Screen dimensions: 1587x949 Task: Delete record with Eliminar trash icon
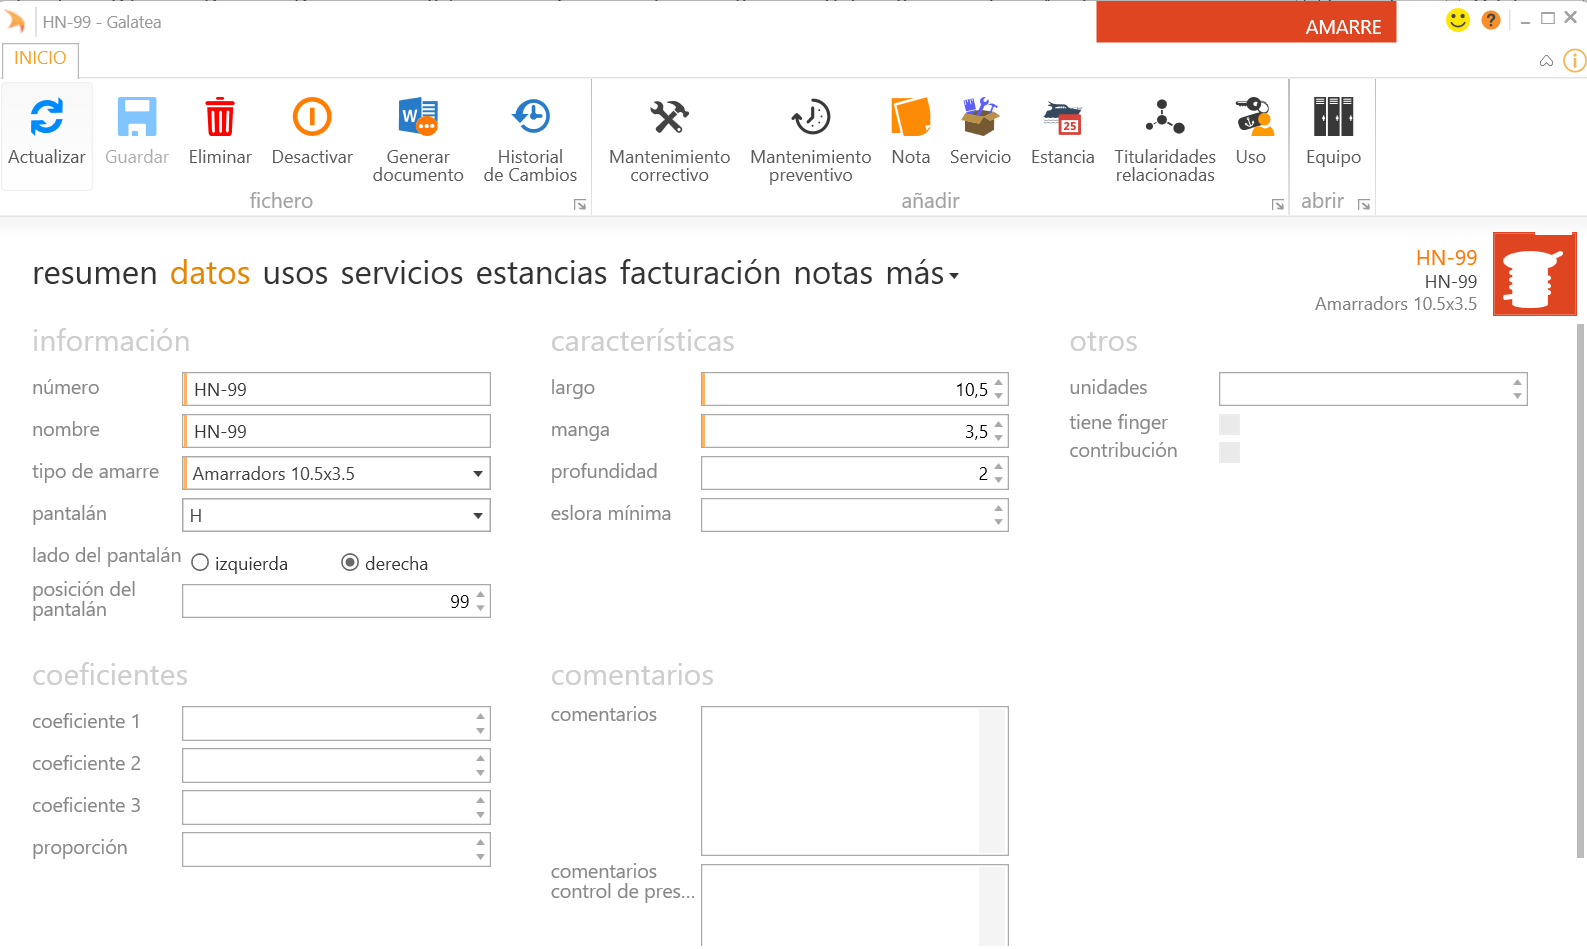[220, 118]
